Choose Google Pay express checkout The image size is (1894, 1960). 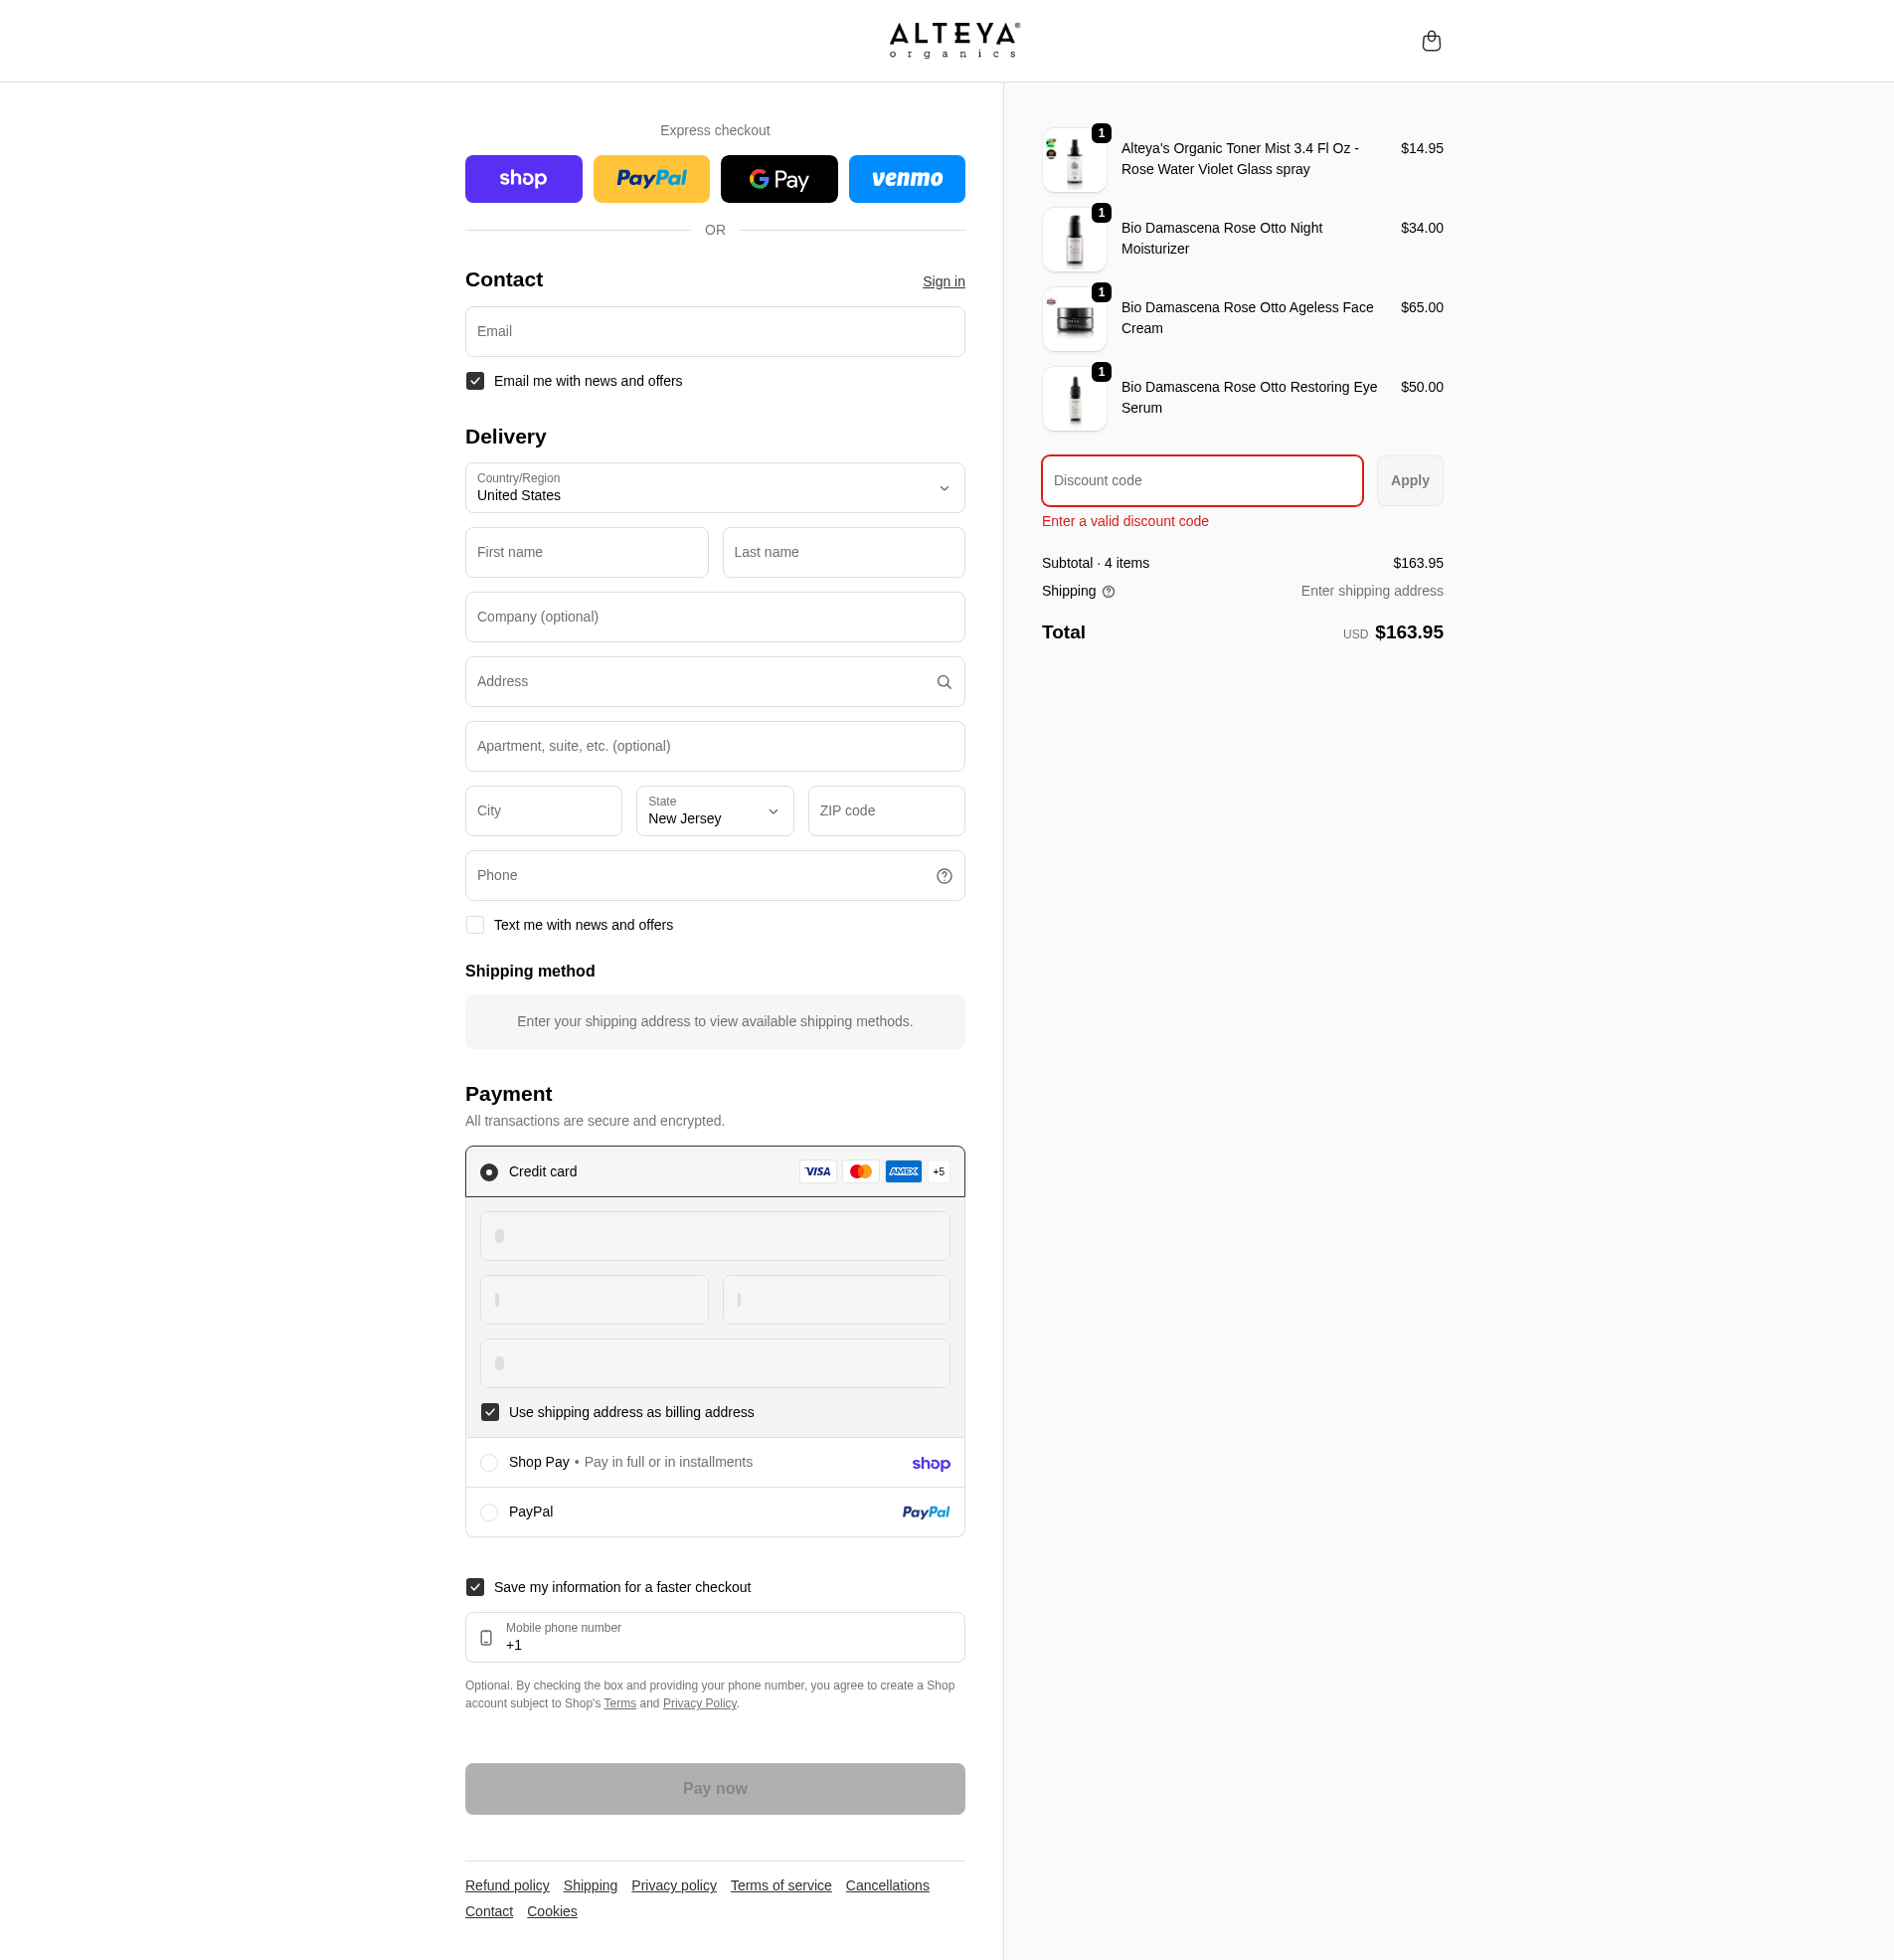779,178
